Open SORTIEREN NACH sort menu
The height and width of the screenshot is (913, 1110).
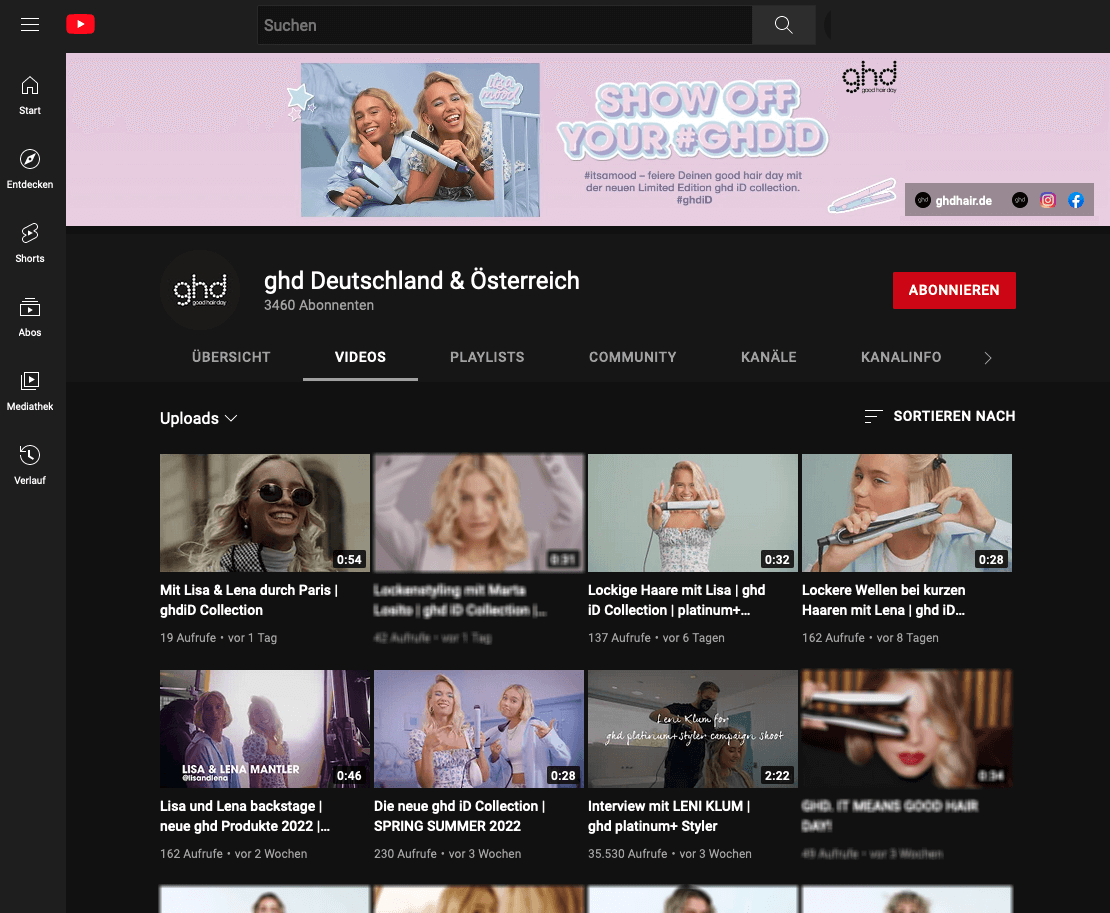point(939,416)
